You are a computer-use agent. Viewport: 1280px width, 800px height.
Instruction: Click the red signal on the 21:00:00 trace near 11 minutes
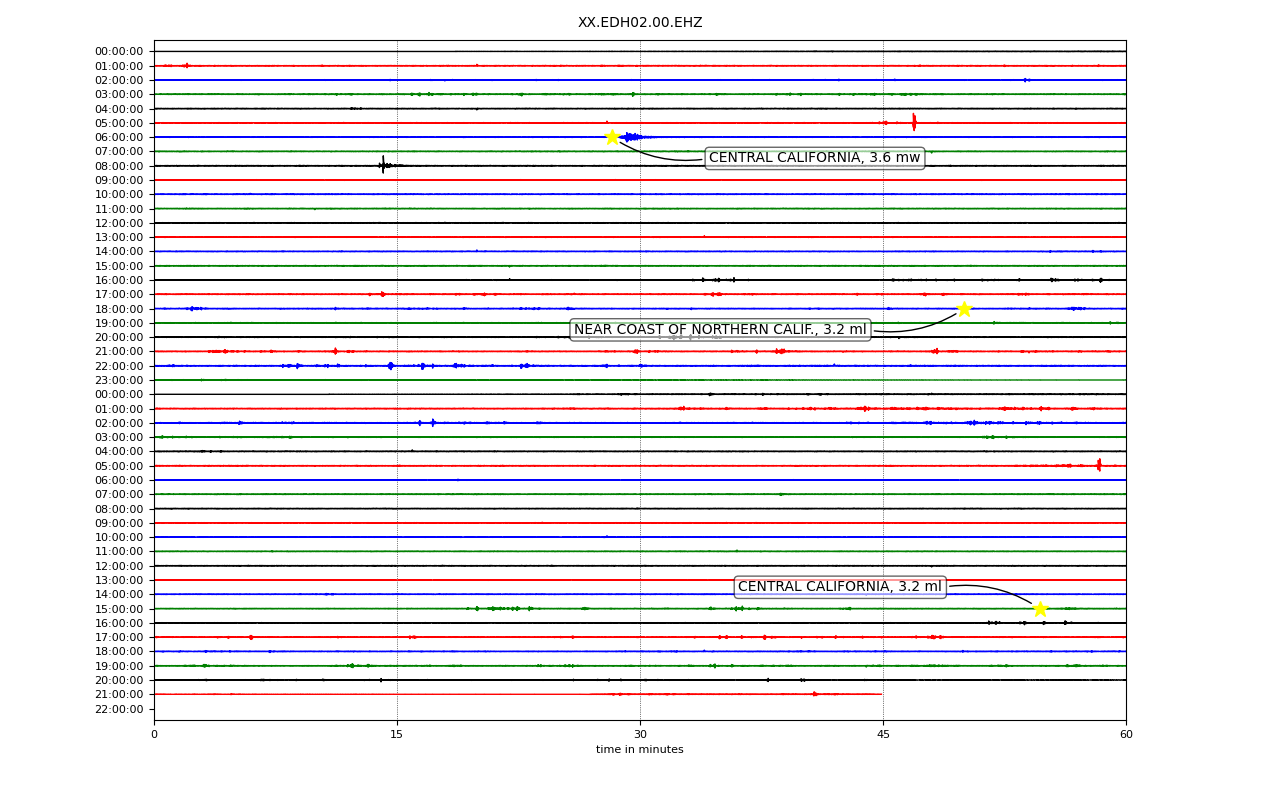click(335, 351)
